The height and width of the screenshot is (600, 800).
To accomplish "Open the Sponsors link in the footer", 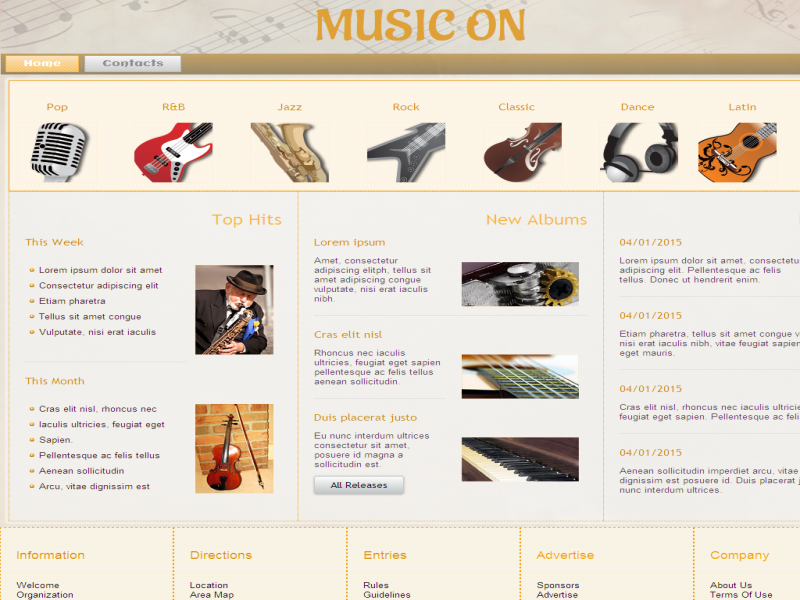I will [558, 585].
